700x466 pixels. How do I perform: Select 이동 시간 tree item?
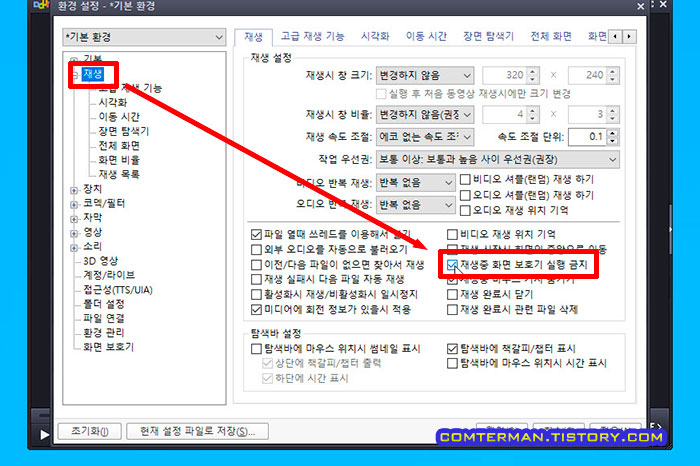click(x=119, y=117)
